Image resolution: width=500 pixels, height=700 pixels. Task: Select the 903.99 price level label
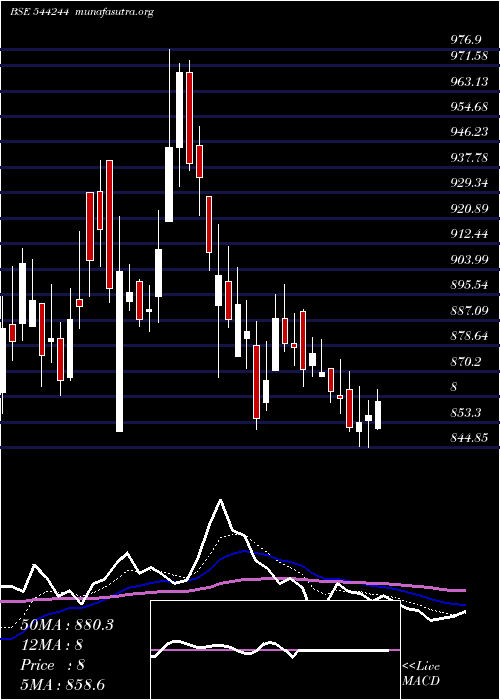click(469, 259)
